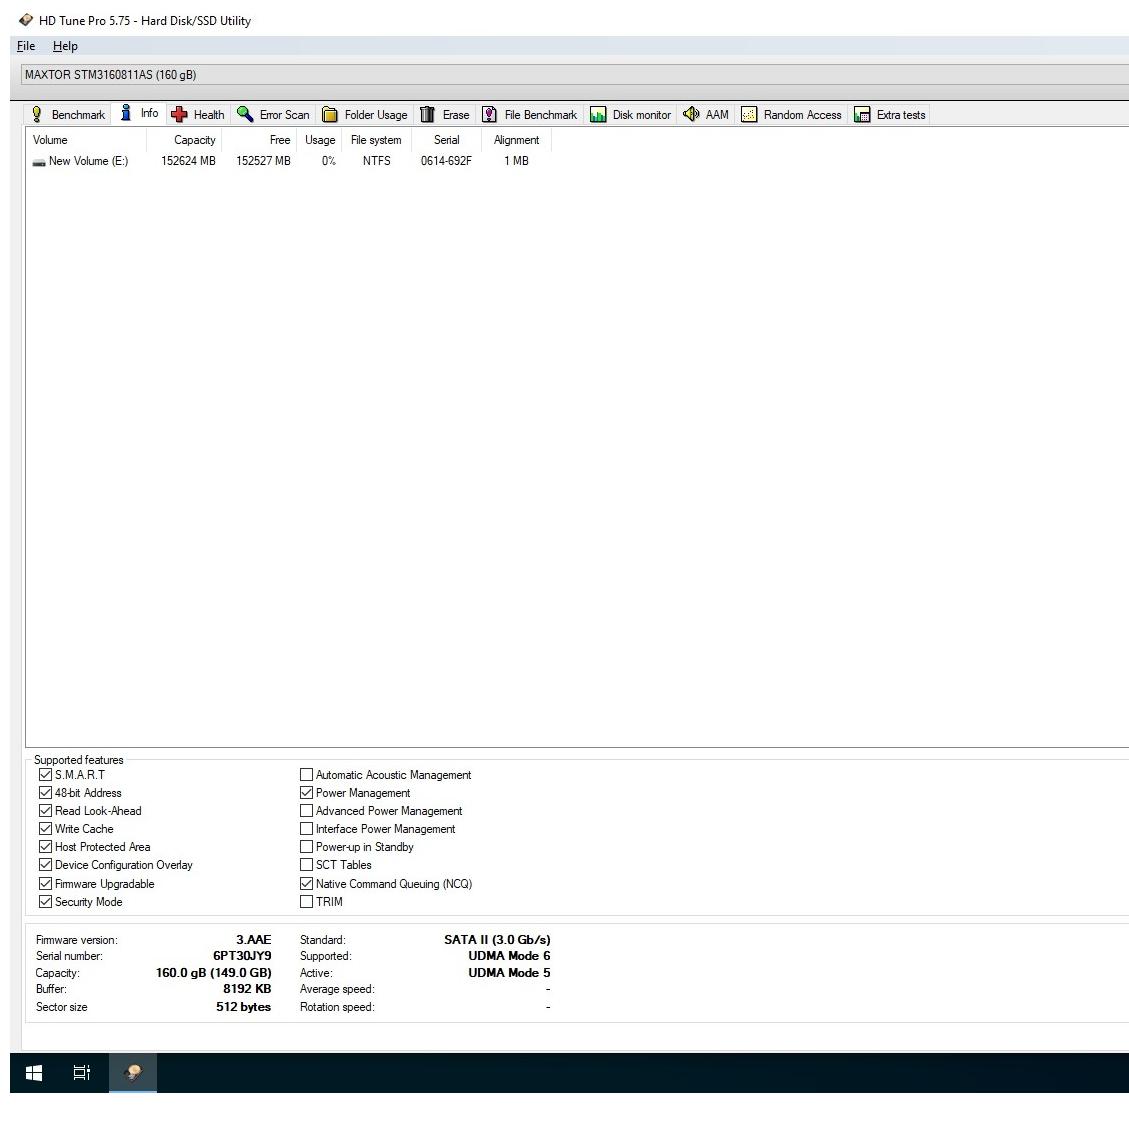Click the Extra tests calculator icon
Viewport: 1129px width, 1129px height.
coord(862,114)
